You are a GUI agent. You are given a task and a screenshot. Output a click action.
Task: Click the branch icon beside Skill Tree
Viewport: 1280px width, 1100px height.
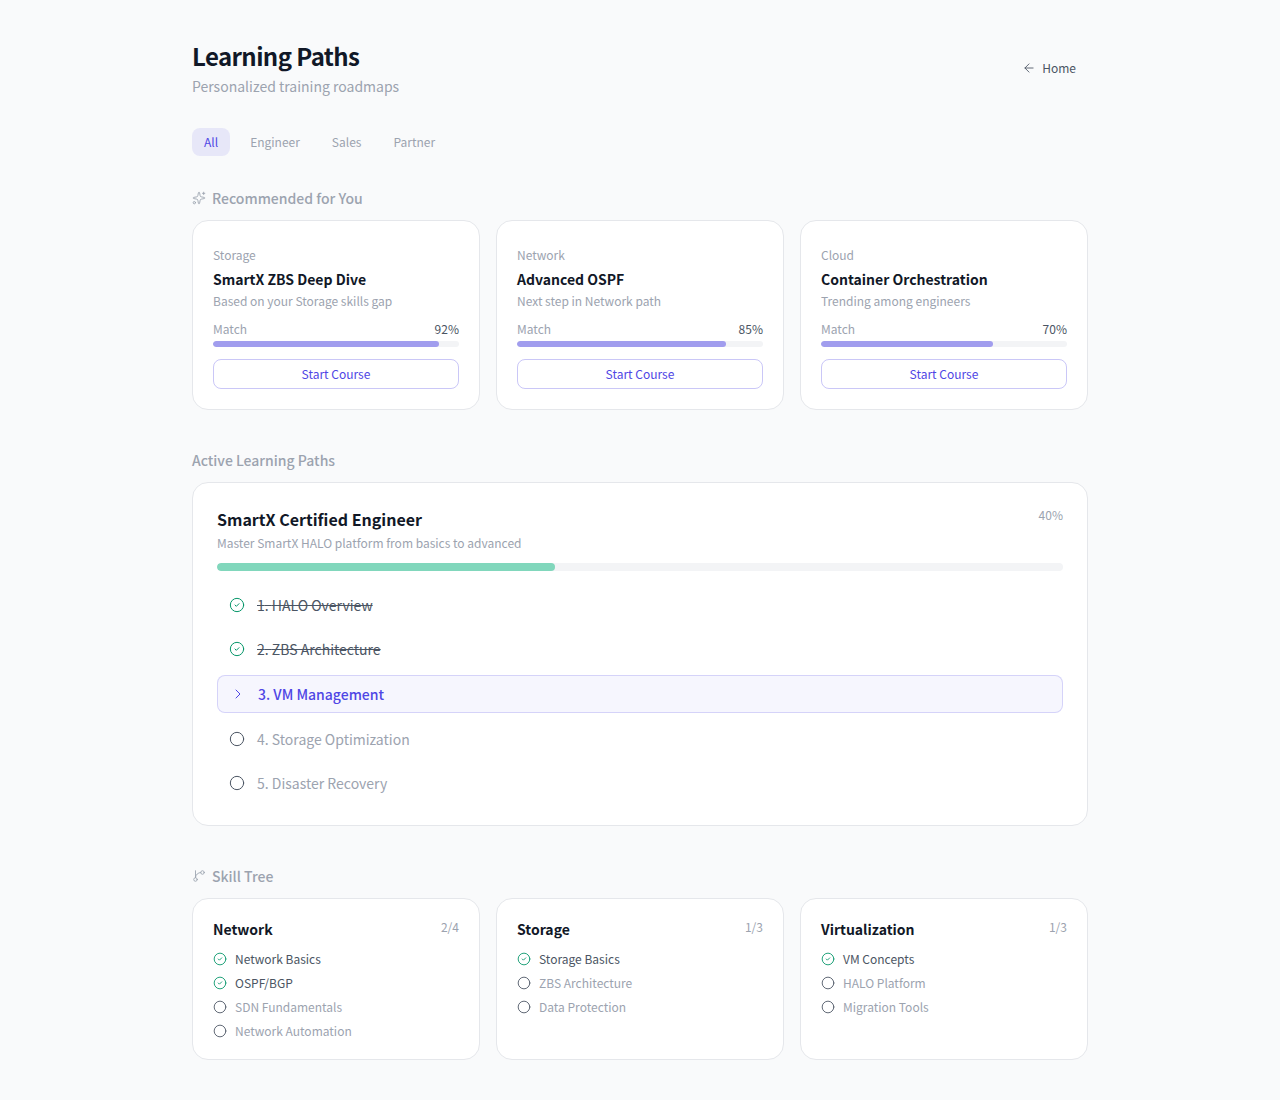coord(199,876)
